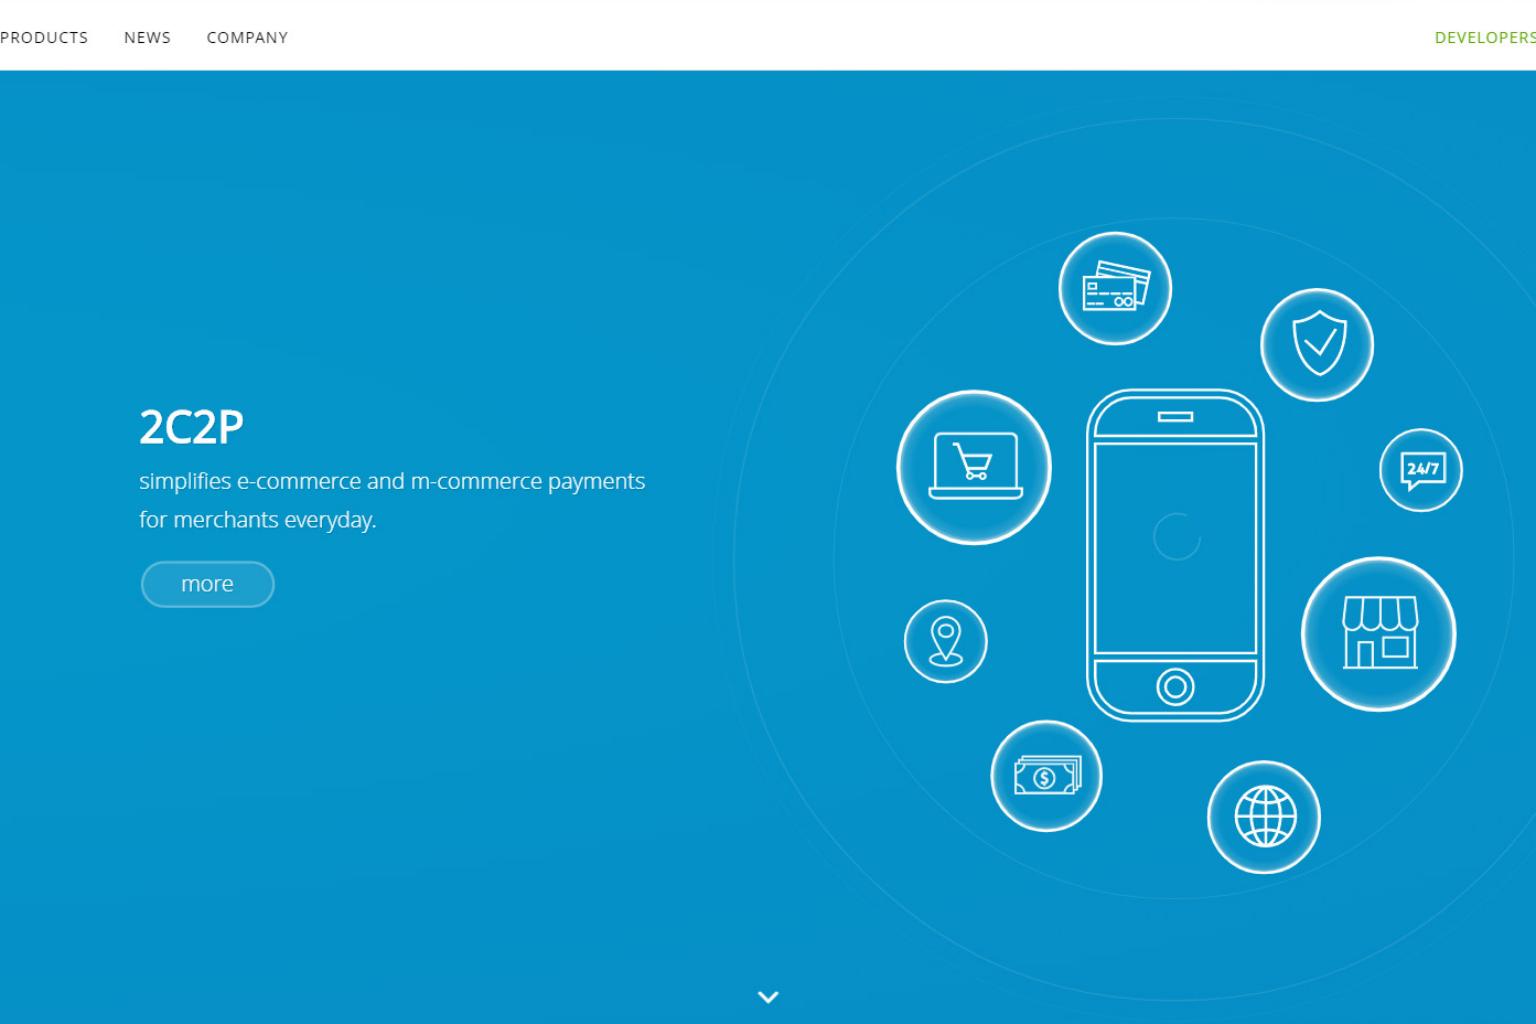This screenshot has height=1024, width=1536.
Task: Click the storefront shop icon
Action: (x=1378, y=634)
